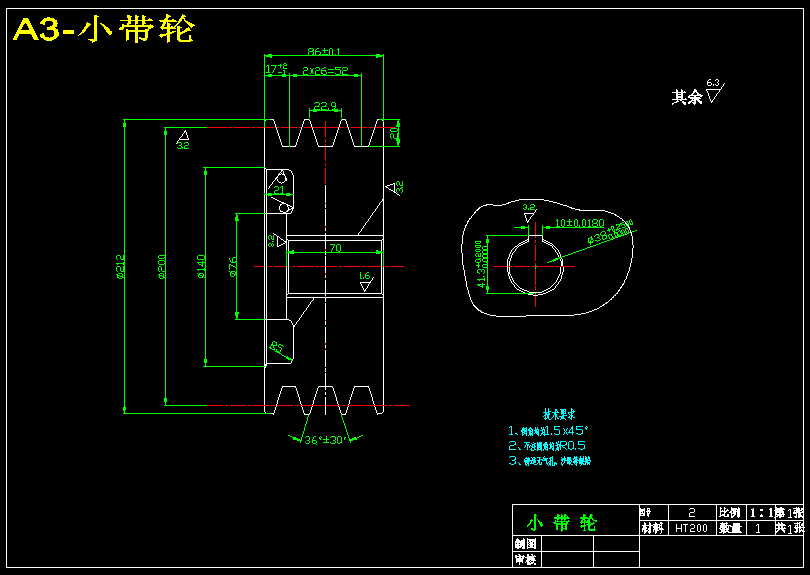The width and height of the screenshot is (810, 575).
Task: Select the 比例 label cell
Action: coord(730,512)
